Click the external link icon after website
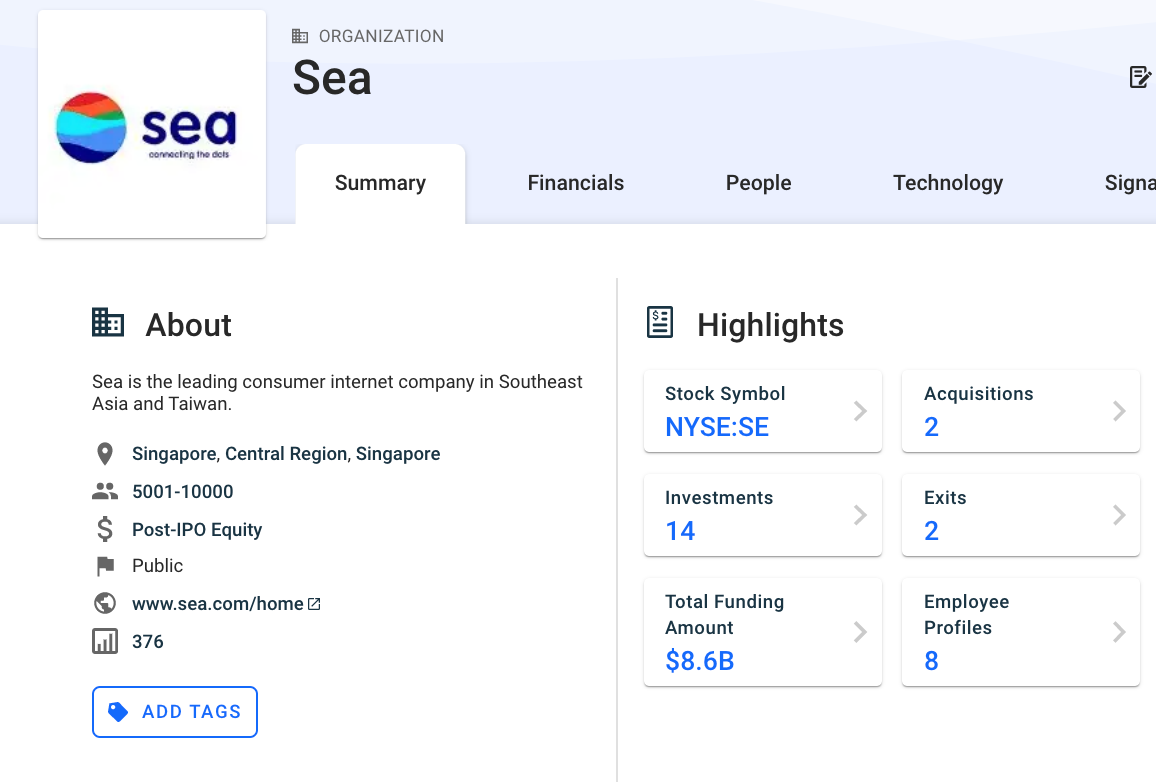Screen dimensions: 1156x782 [x=314, y=604]
